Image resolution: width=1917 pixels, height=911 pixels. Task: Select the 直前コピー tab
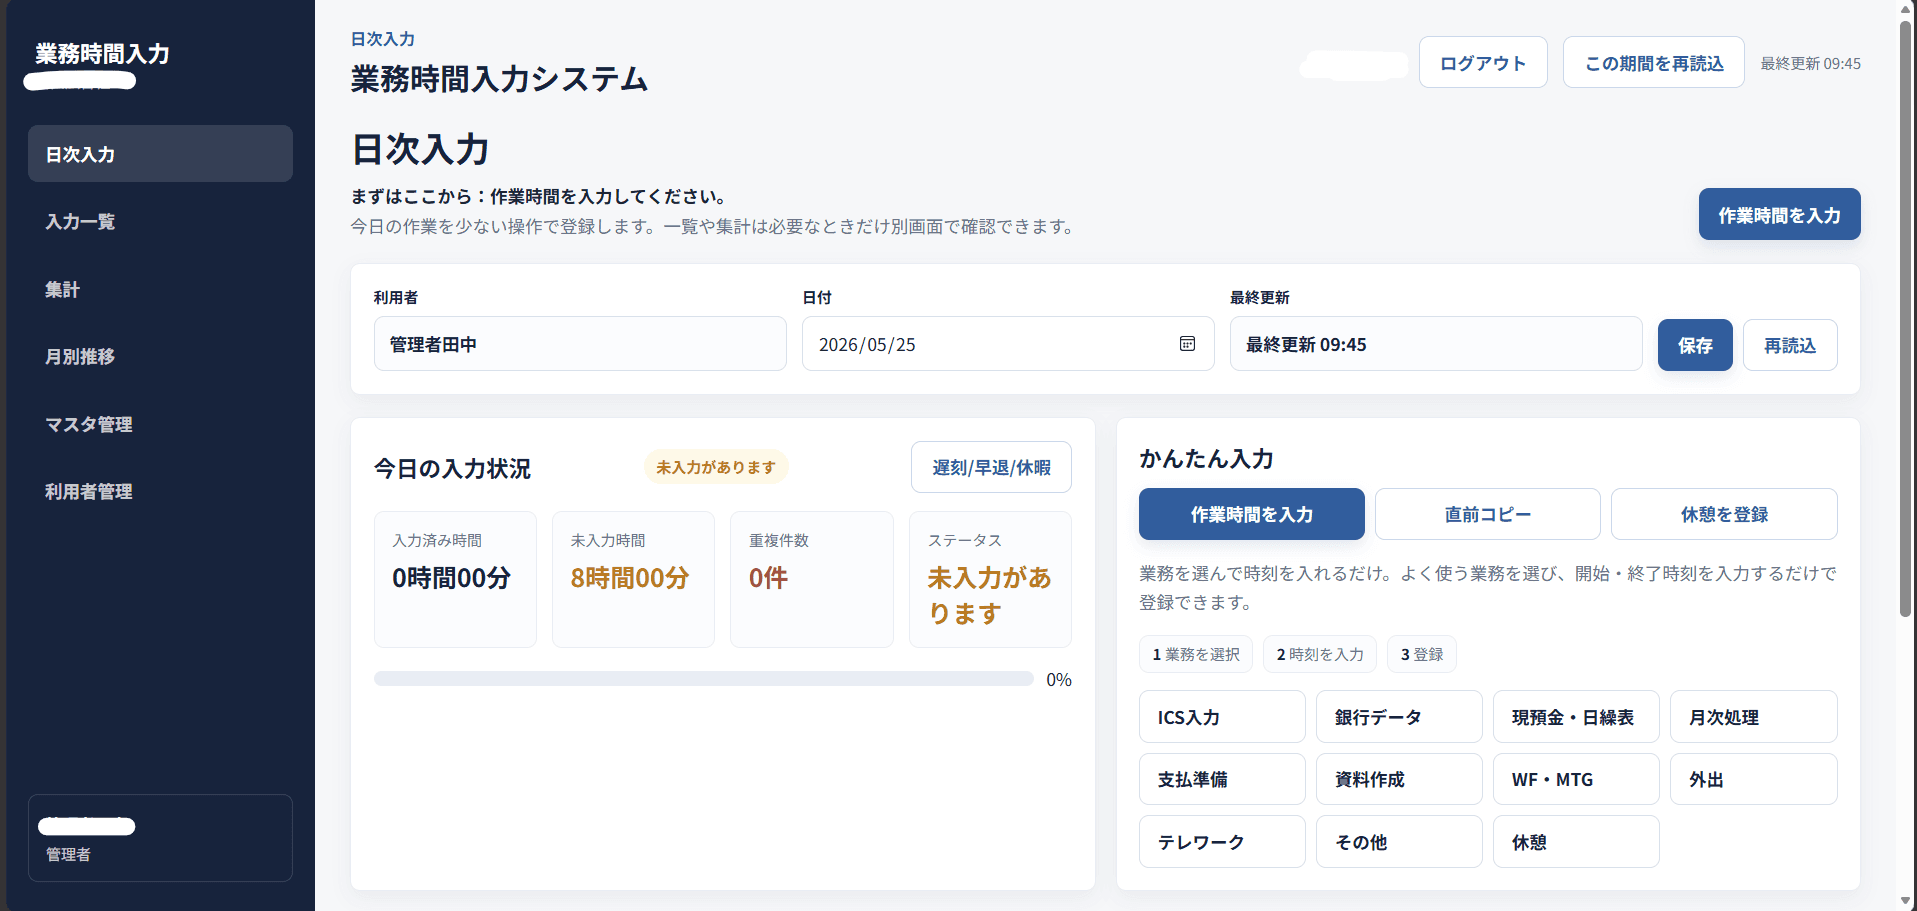tap(1488, 514)
